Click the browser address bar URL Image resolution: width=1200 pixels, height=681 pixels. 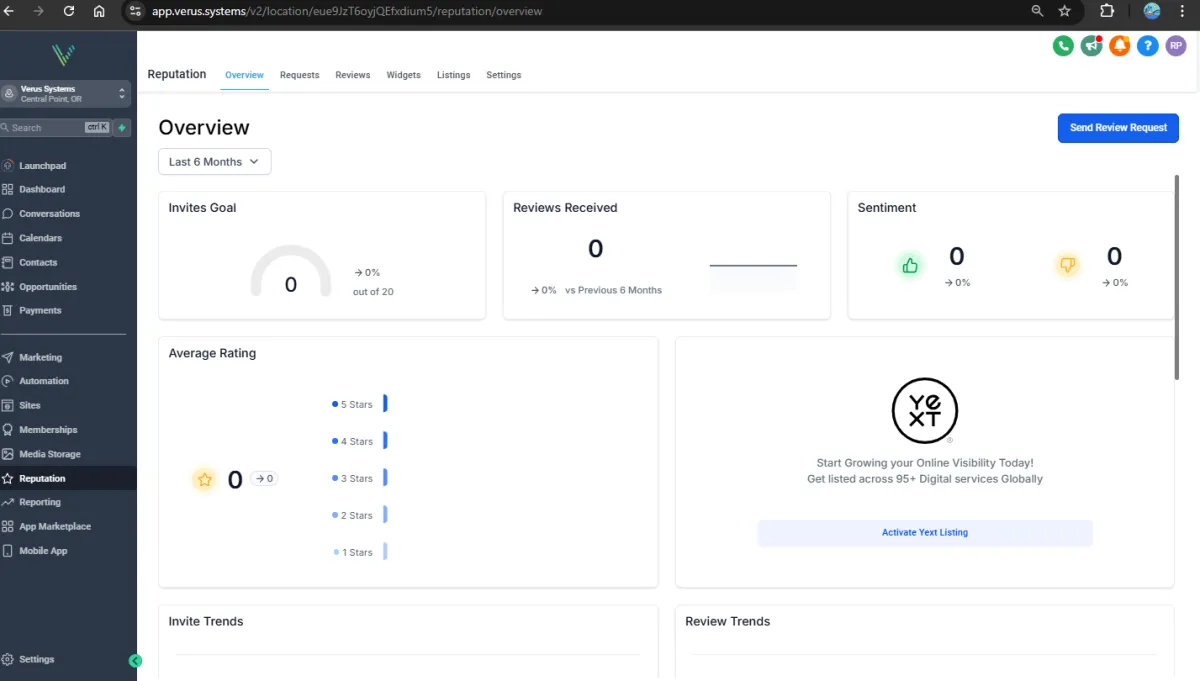[x=347, y=12]
